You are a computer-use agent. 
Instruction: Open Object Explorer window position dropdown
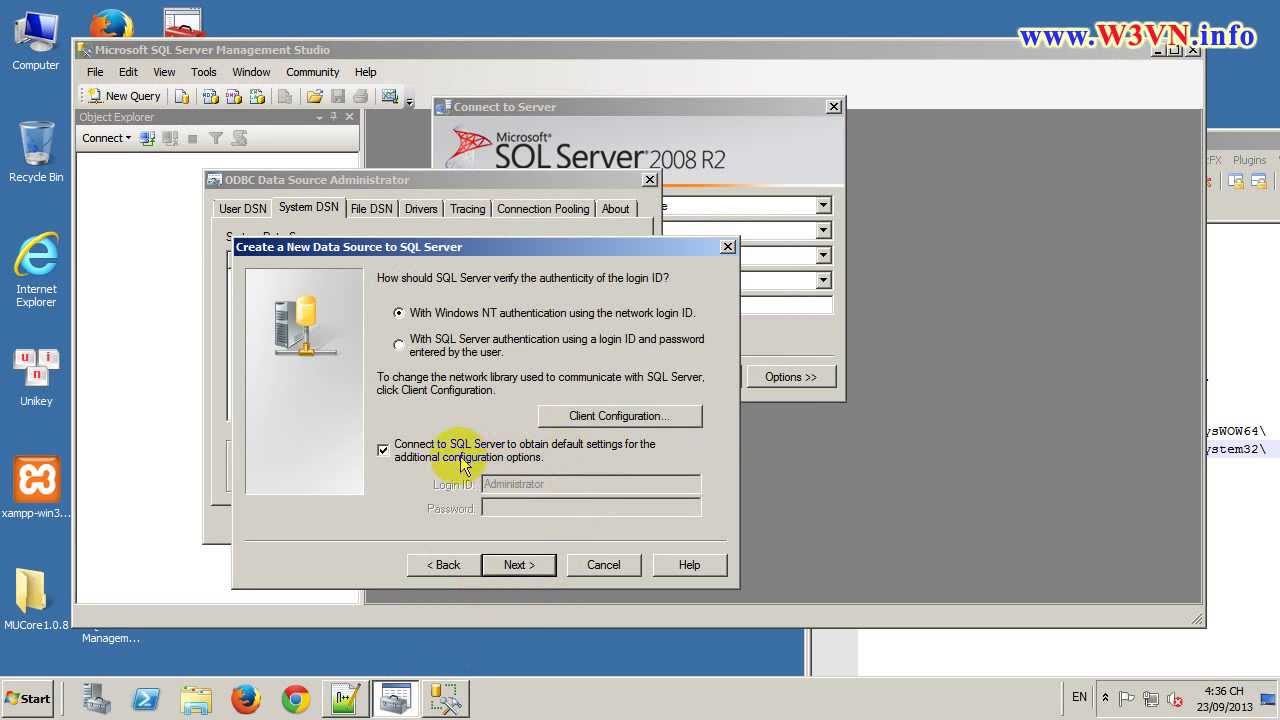tap(319, 117)
